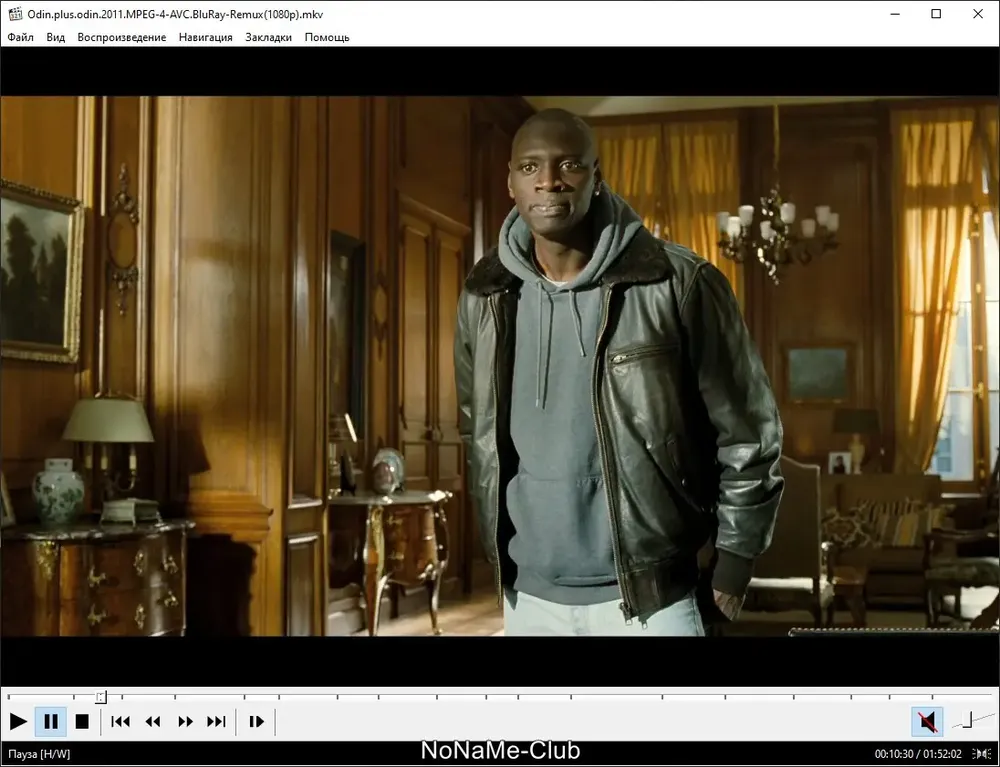Open the Навигация menu
Screen dimensions: 1000x767
[x=205, y=37]
